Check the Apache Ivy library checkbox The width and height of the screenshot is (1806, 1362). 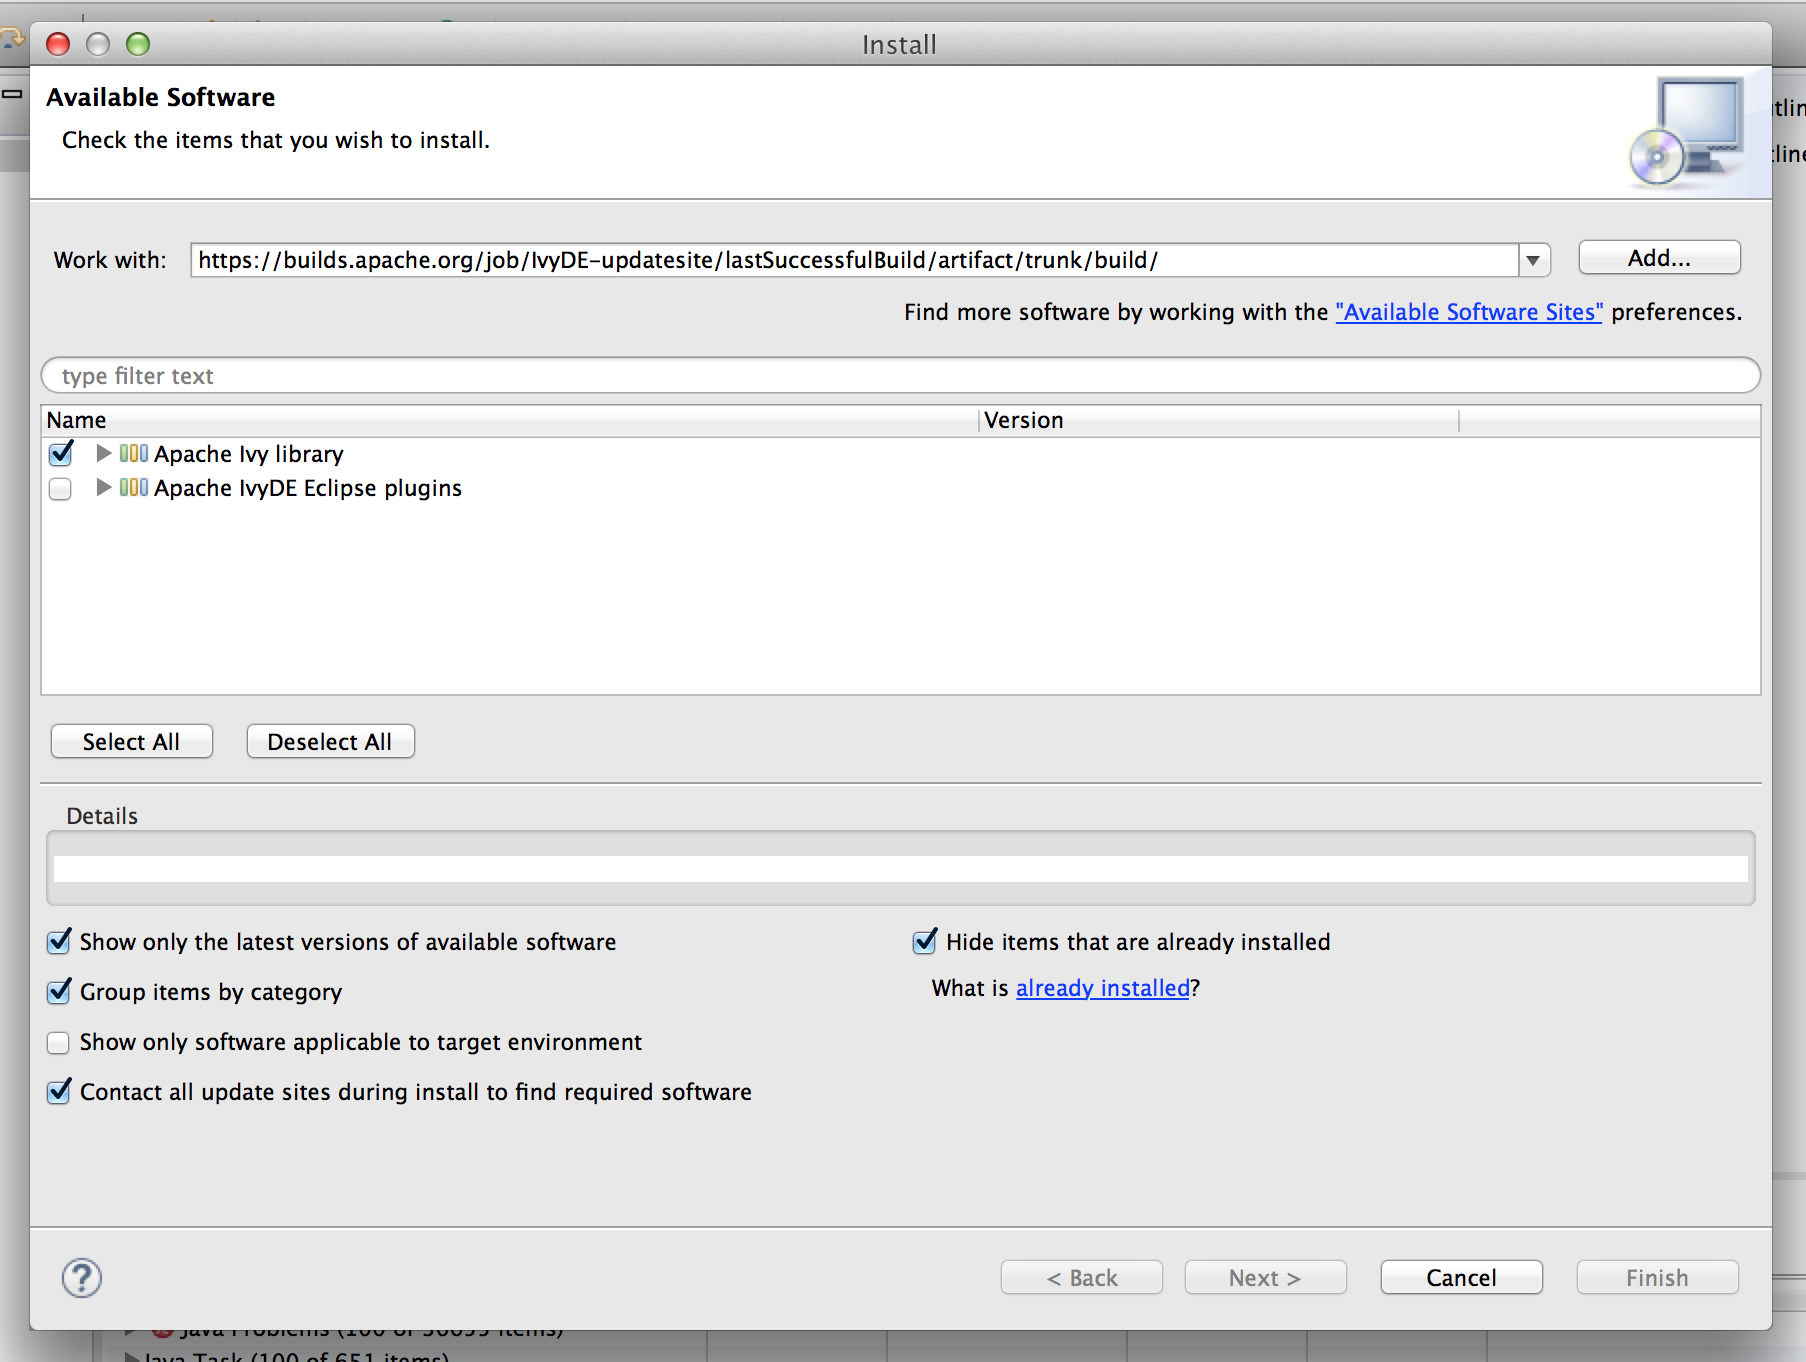(x=61, y=454)
